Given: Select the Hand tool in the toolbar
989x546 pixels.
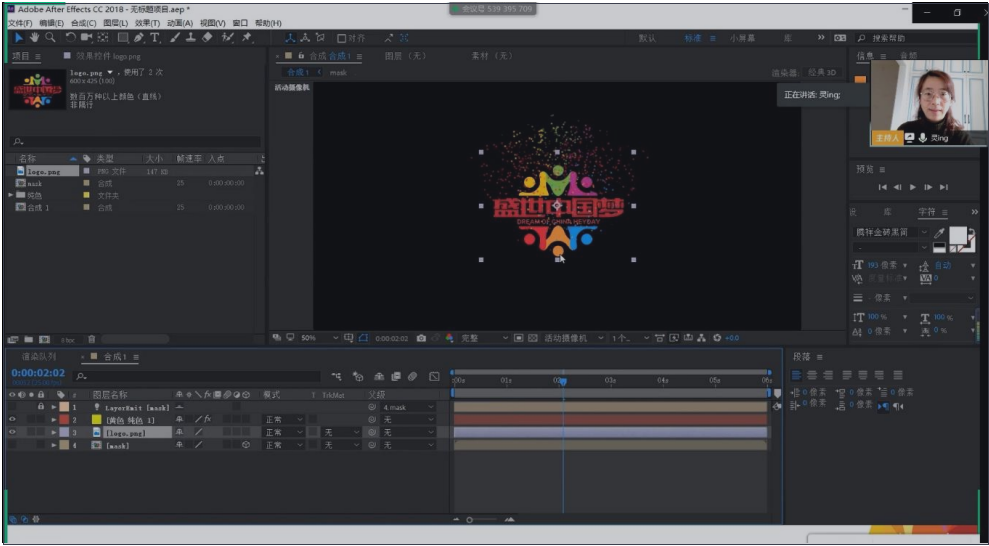Looking at the screenshot, I should coord(34,38).
